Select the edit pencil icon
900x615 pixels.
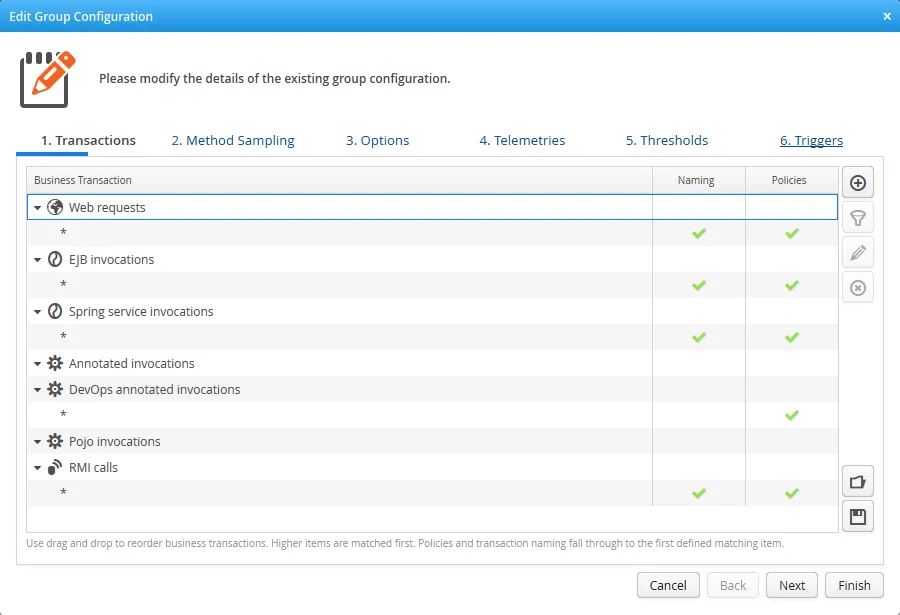[x=857, y=252]
